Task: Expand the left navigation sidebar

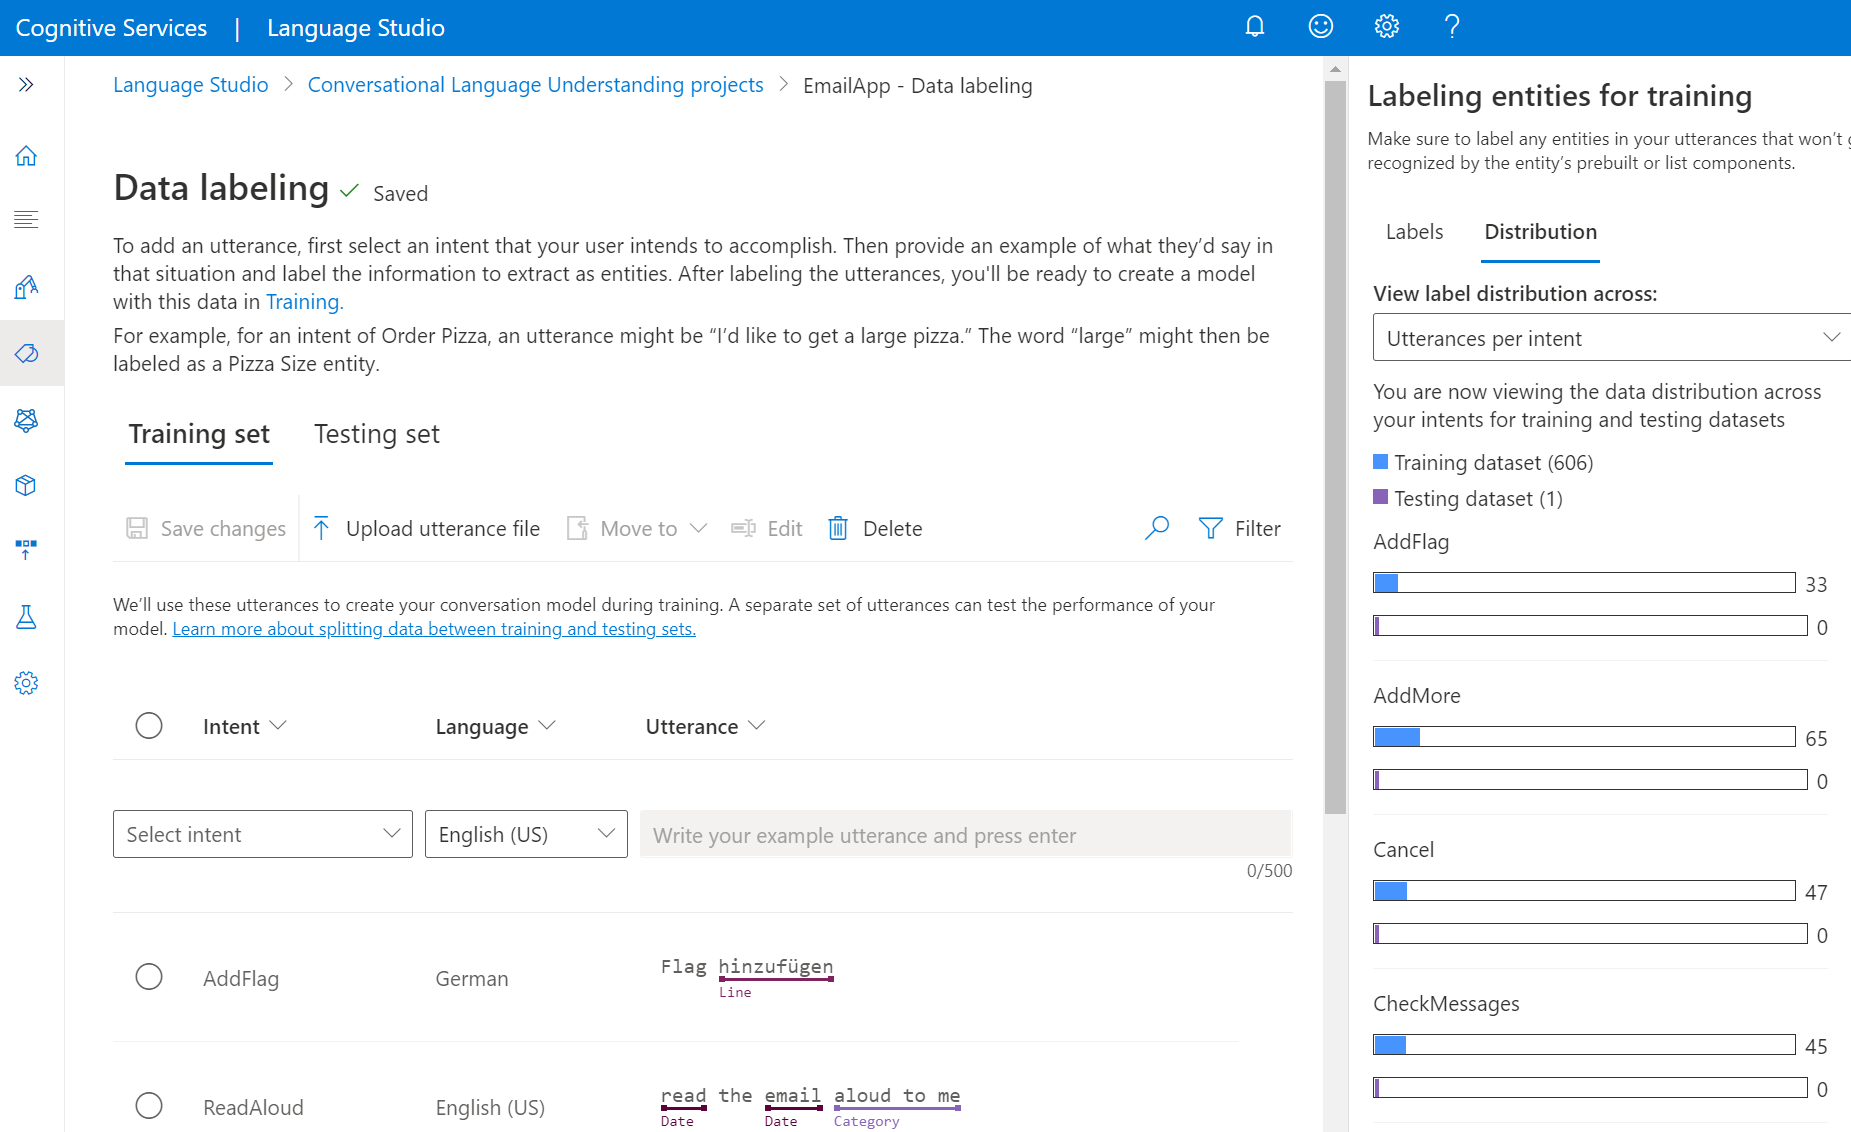Action: pos(27,85)
